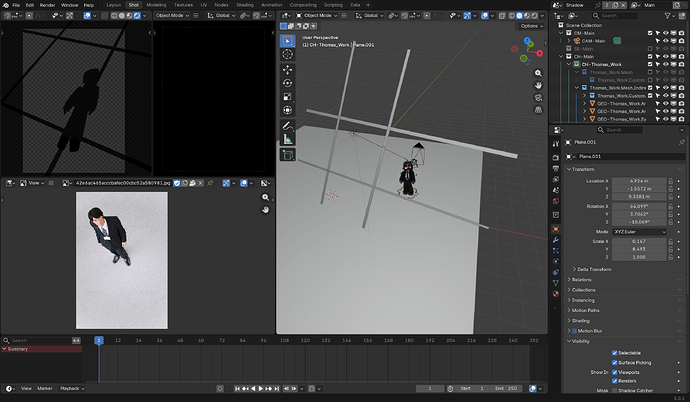Click the red X axis on the navigation gizmo
The height and width of the screenshot is (402, 690).
pos(540,53)
